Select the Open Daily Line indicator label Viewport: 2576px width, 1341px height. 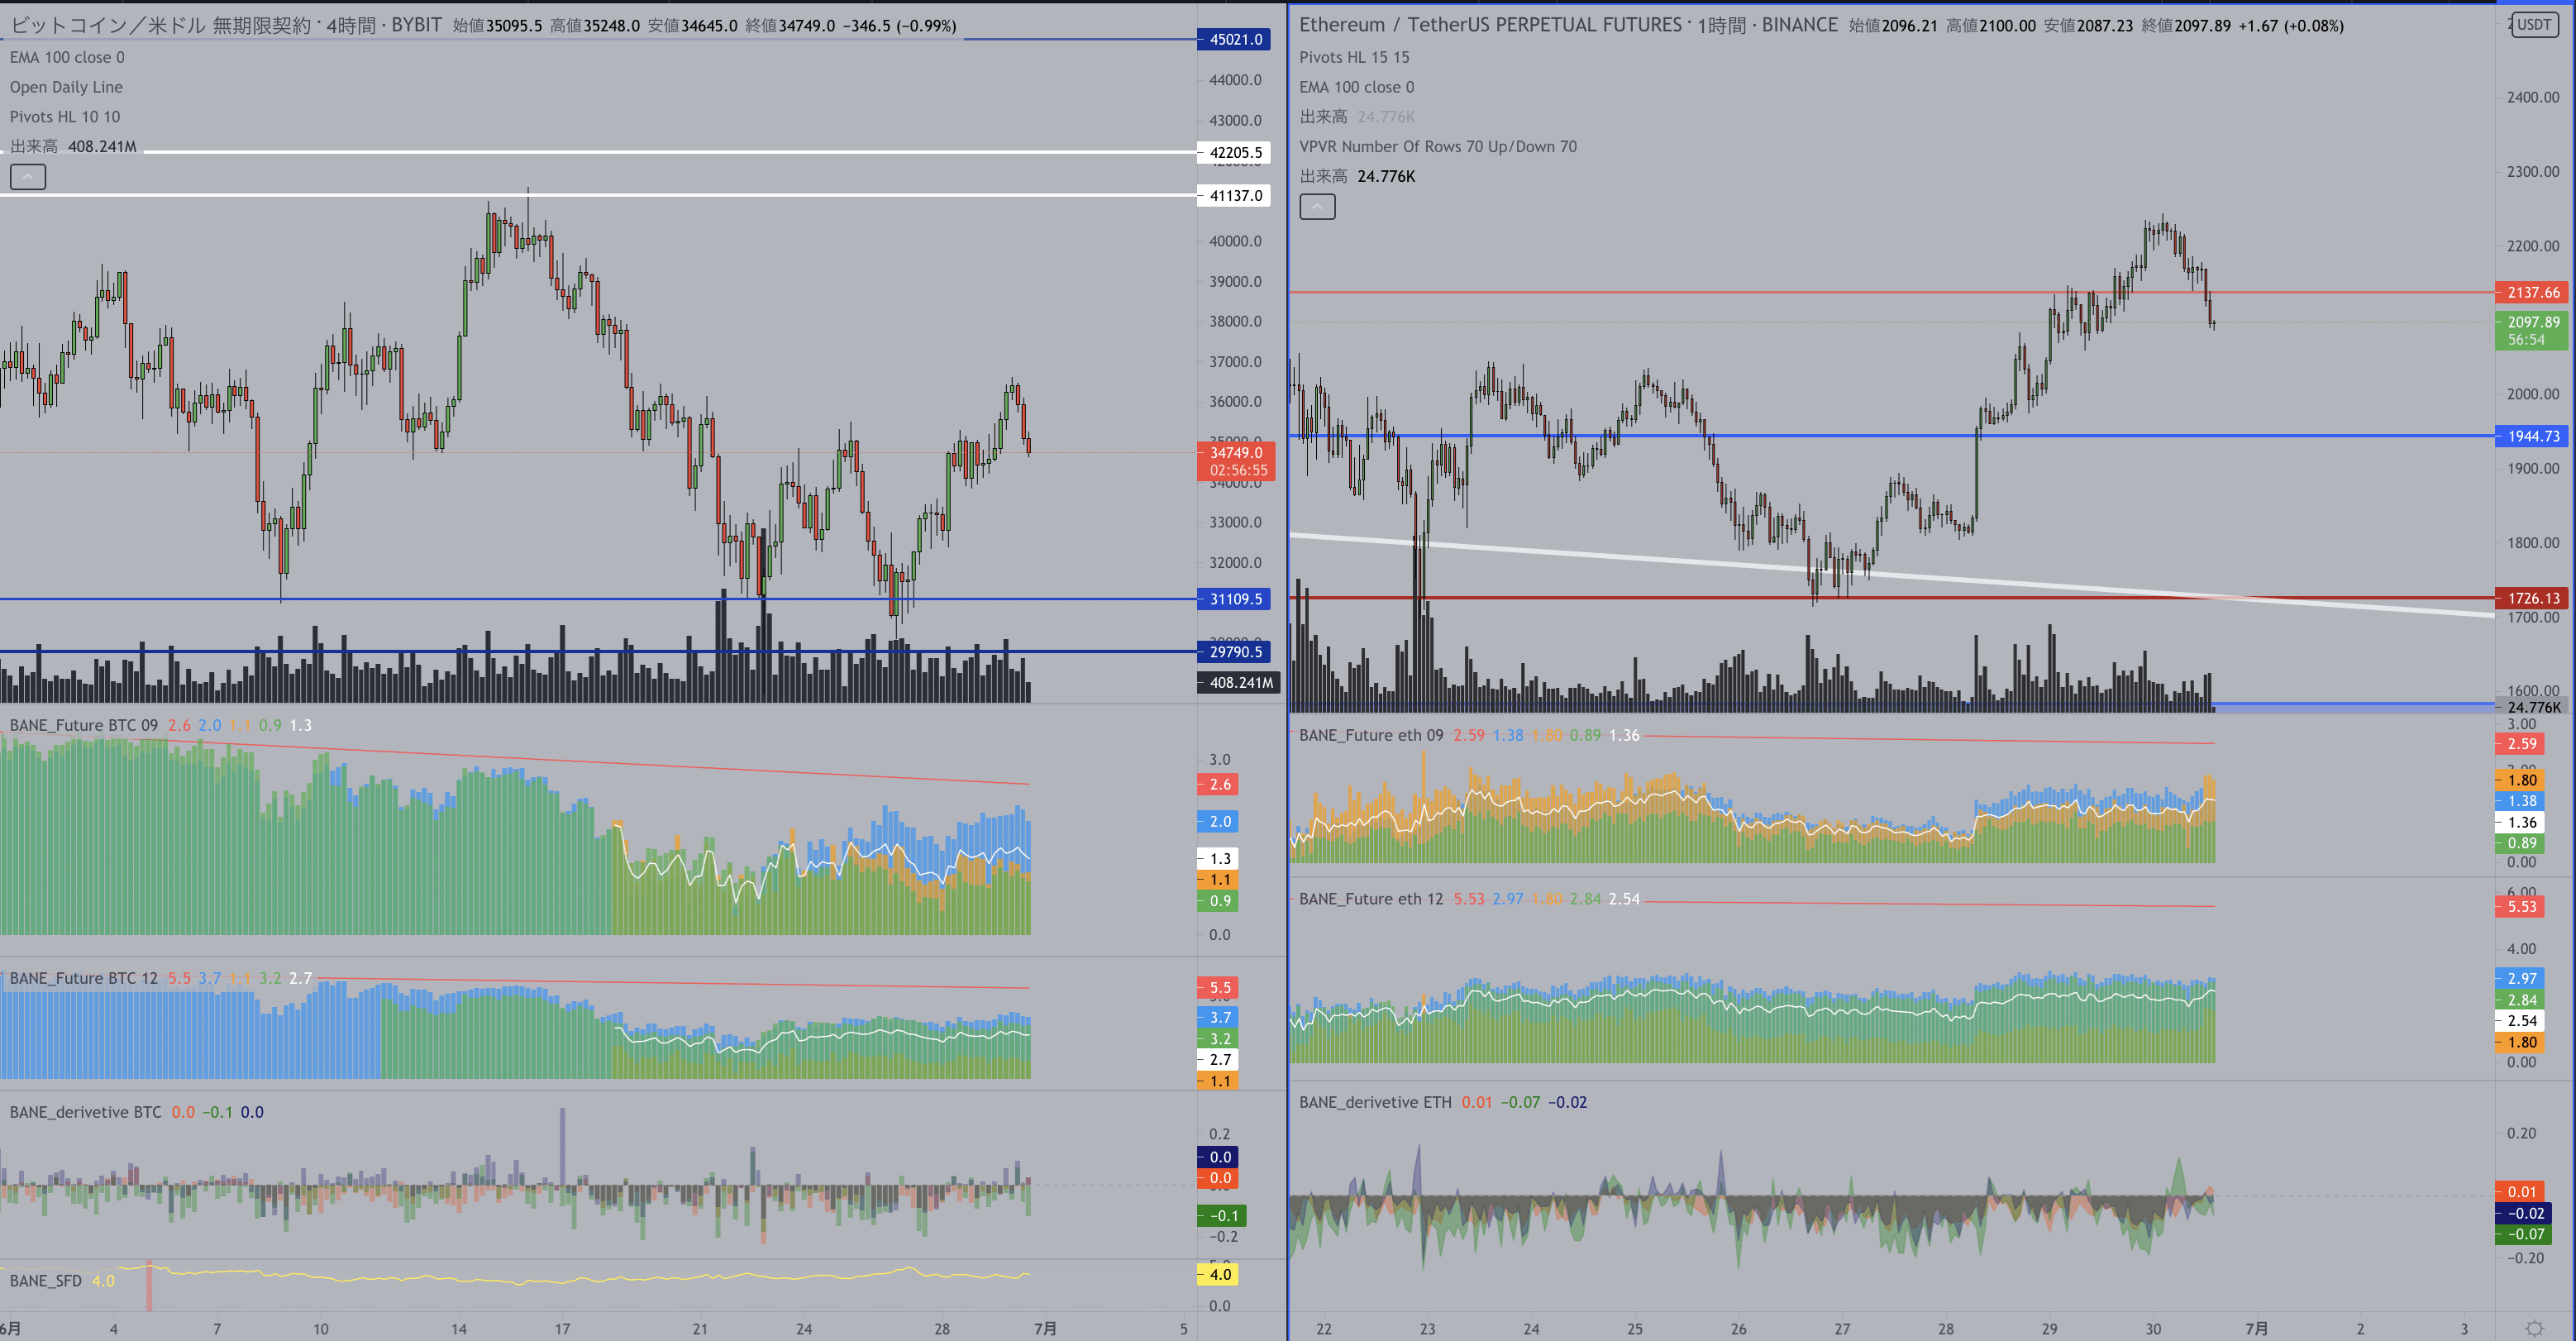coord(66,87)
